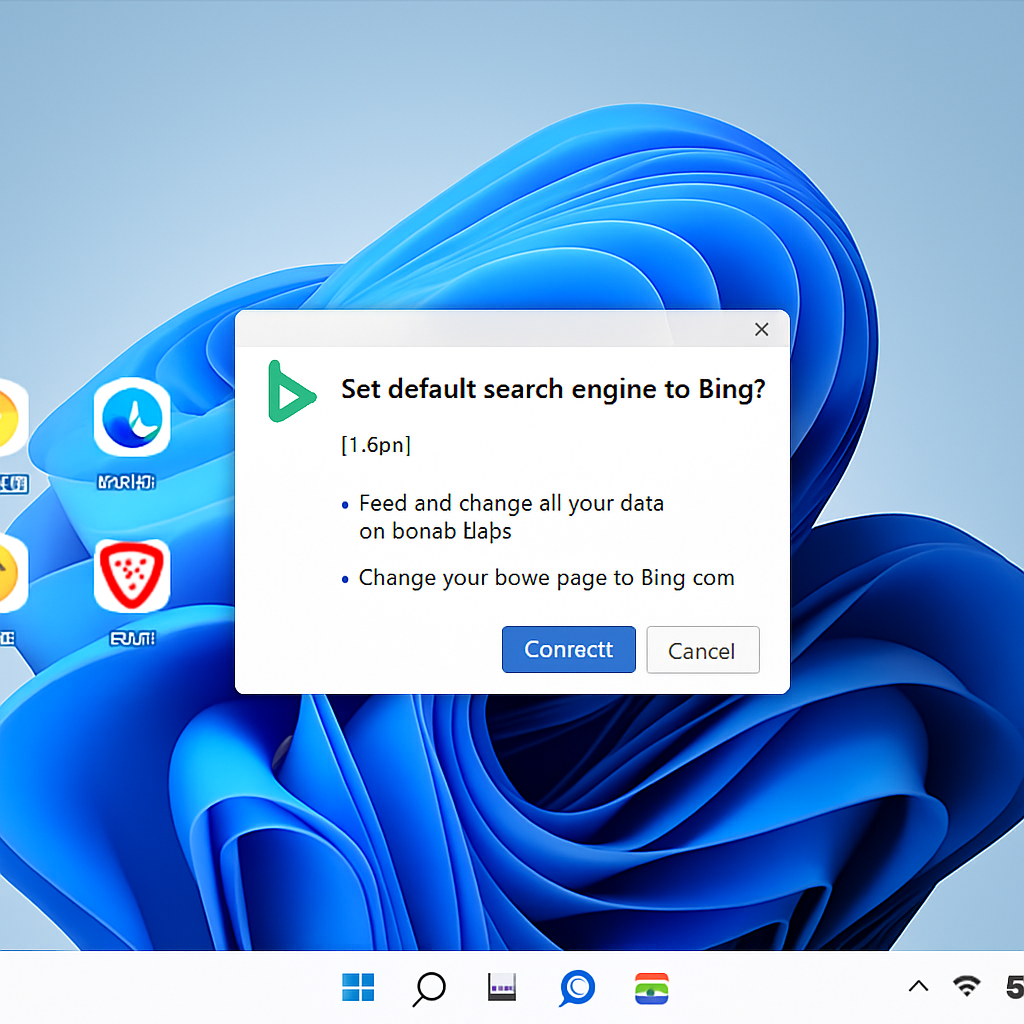Click "Change your bowe page" bullet text
The image size is (1024, 1024).
point(547,578)
